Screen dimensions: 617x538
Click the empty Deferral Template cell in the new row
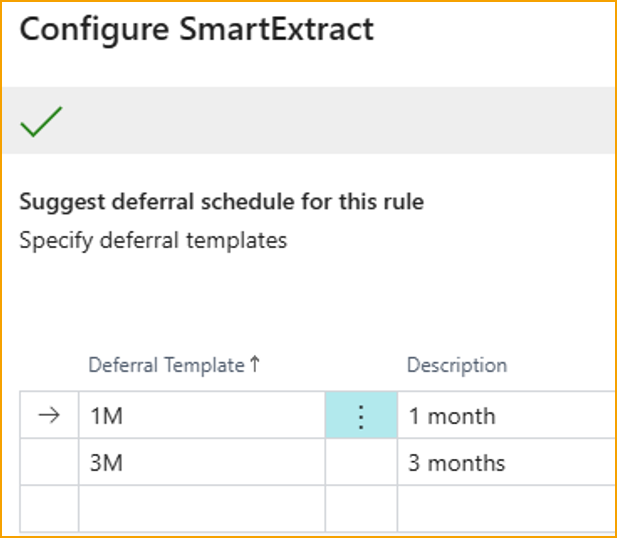click(x=200, y=509)
